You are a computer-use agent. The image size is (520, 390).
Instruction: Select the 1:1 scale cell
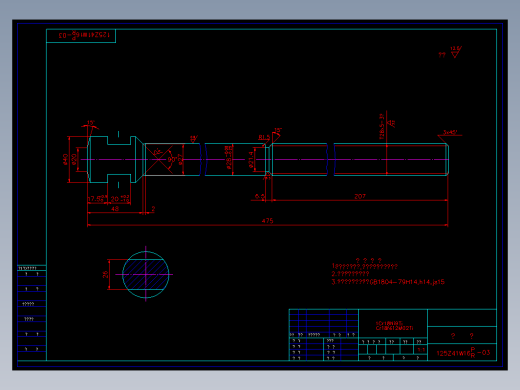click(421, 350)
